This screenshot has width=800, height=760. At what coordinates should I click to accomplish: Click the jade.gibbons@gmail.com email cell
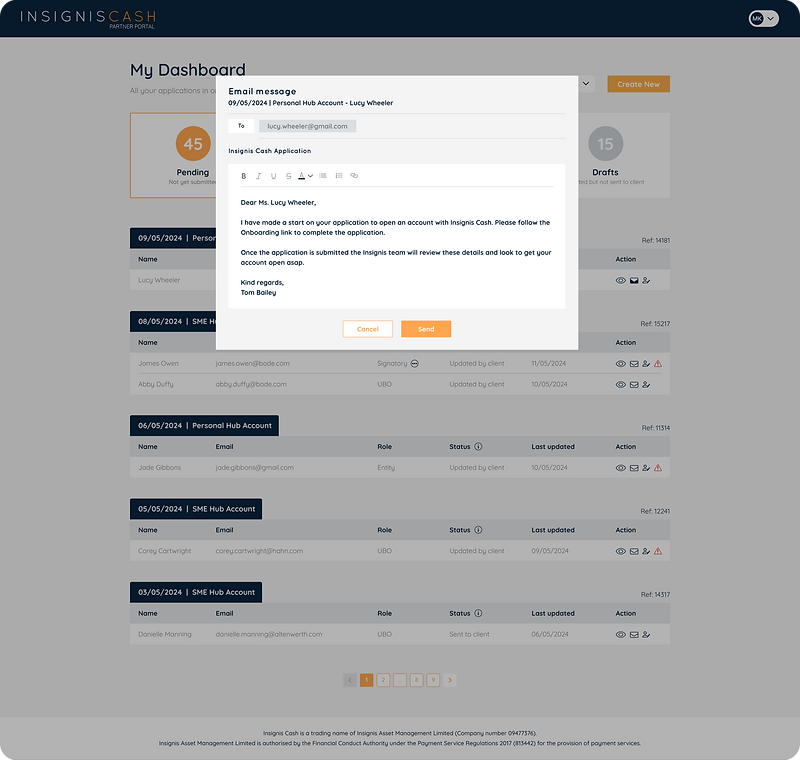point(255,468)
